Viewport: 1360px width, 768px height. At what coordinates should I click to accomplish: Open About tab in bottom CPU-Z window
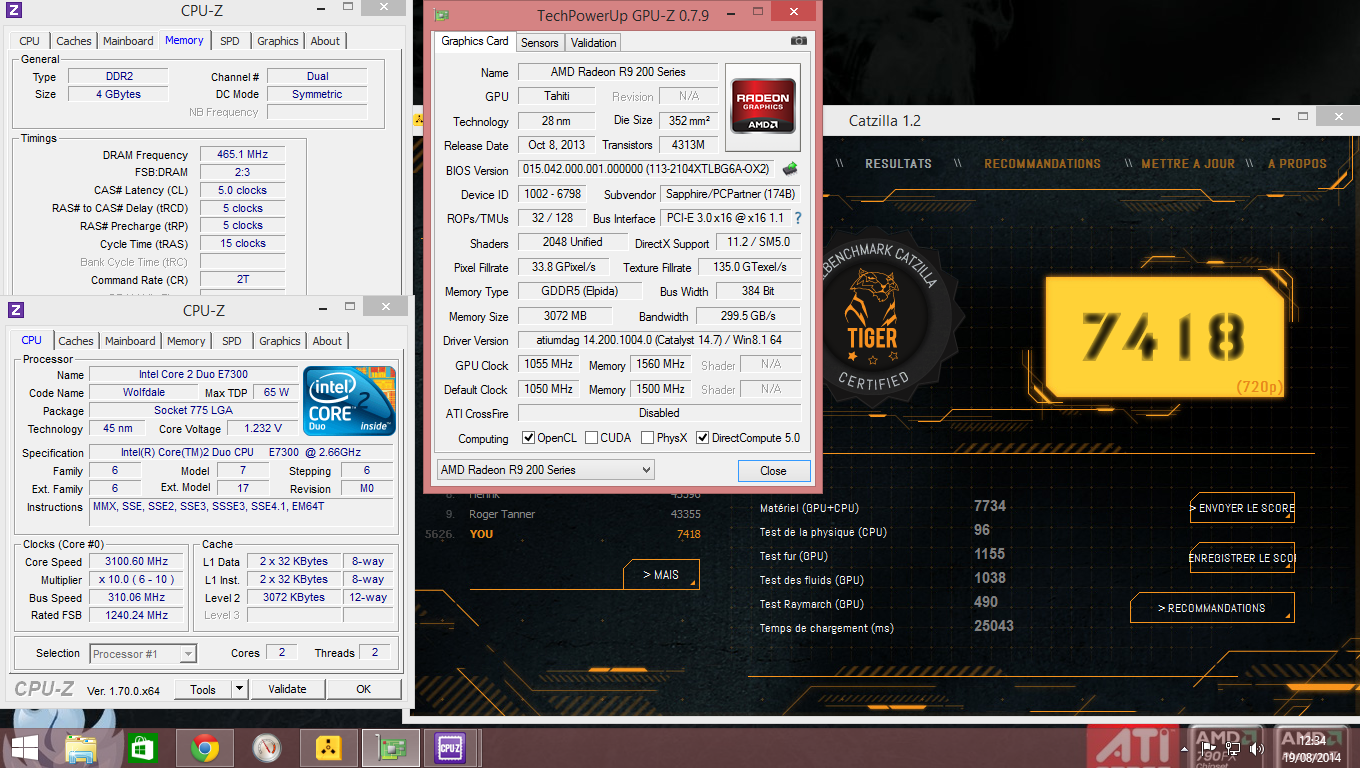click(327, 341)
